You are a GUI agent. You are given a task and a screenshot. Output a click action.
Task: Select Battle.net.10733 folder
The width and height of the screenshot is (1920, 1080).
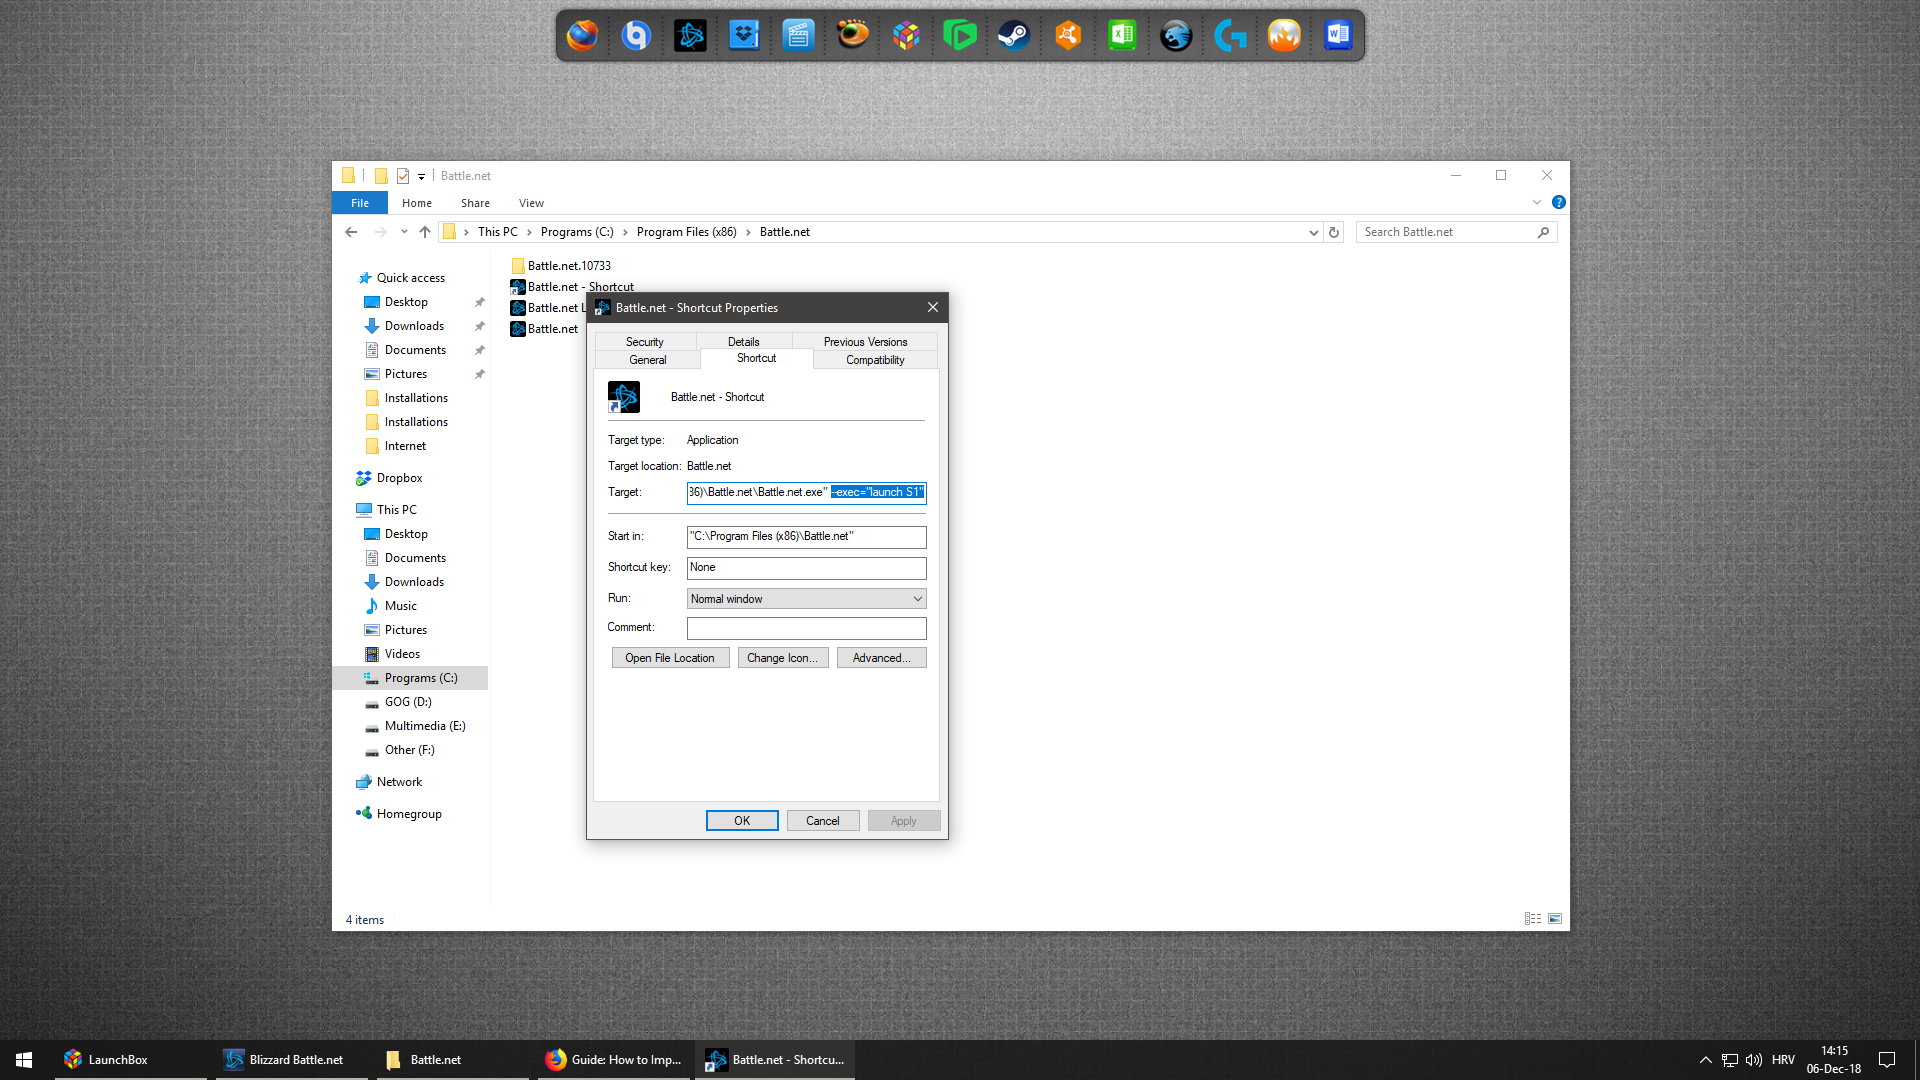(561, 266)
